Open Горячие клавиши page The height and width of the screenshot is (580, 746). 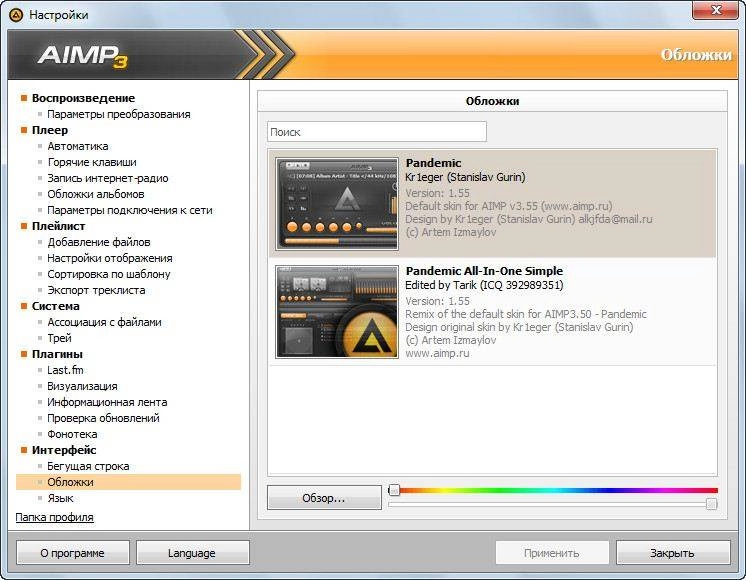coord(92,162)
